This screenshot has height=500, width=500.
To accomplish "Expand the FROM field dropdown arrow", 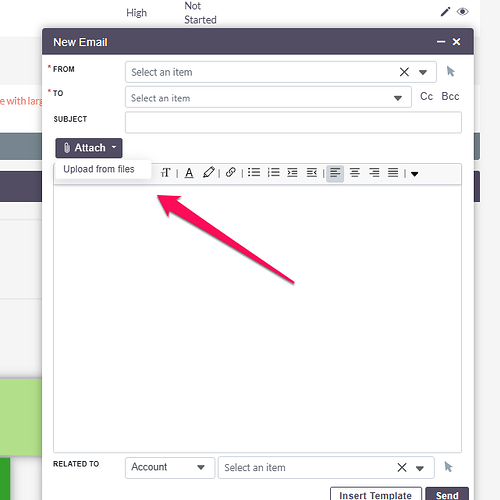I will [423, 72].
